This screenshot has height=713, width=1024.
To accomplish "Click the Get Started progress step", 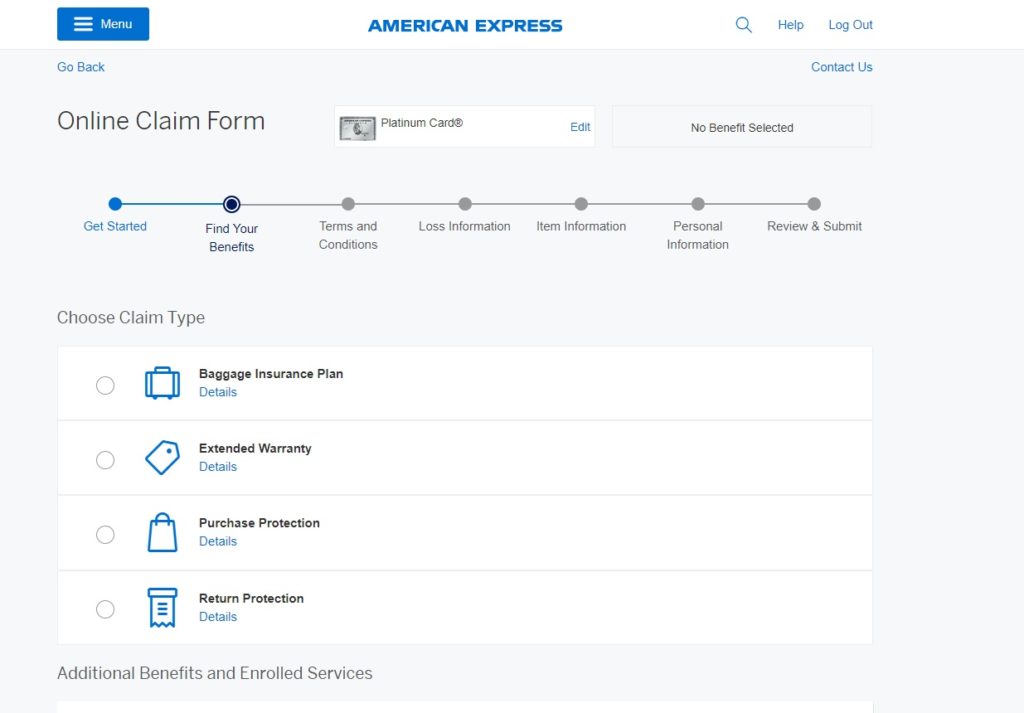I will coord(115,204).
